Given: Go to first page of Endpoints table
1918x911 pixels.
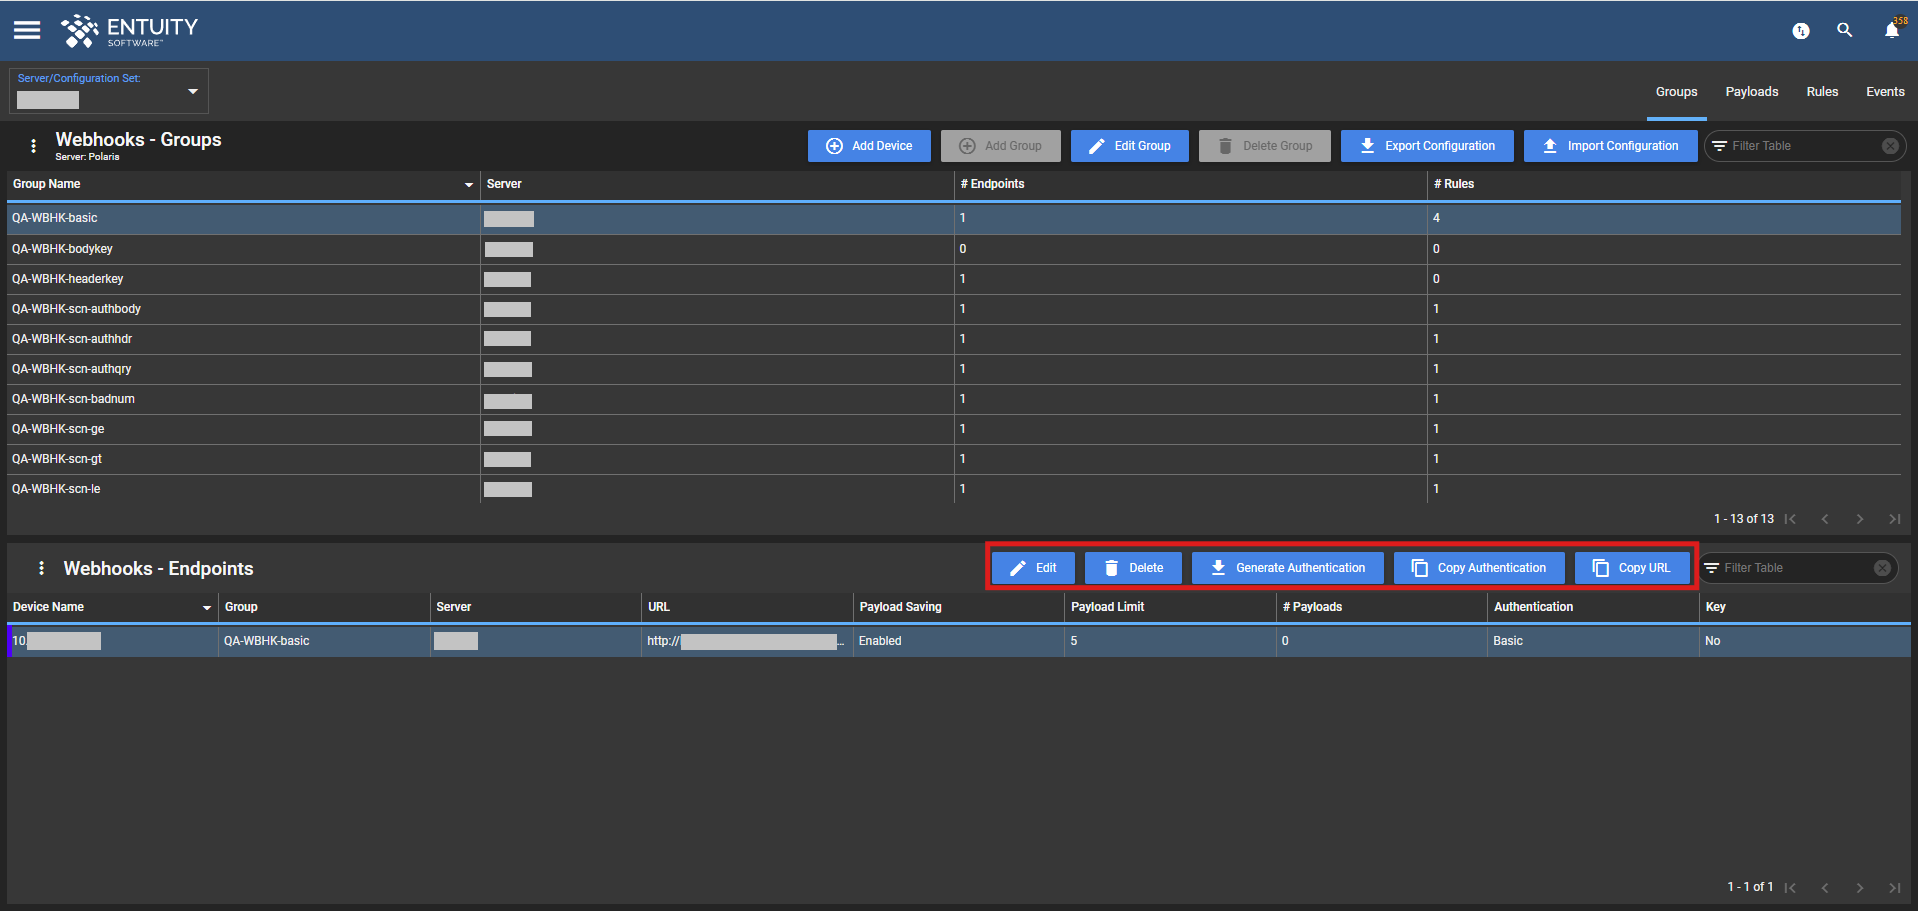Looking at the screenshot, I should [1790, 887].
